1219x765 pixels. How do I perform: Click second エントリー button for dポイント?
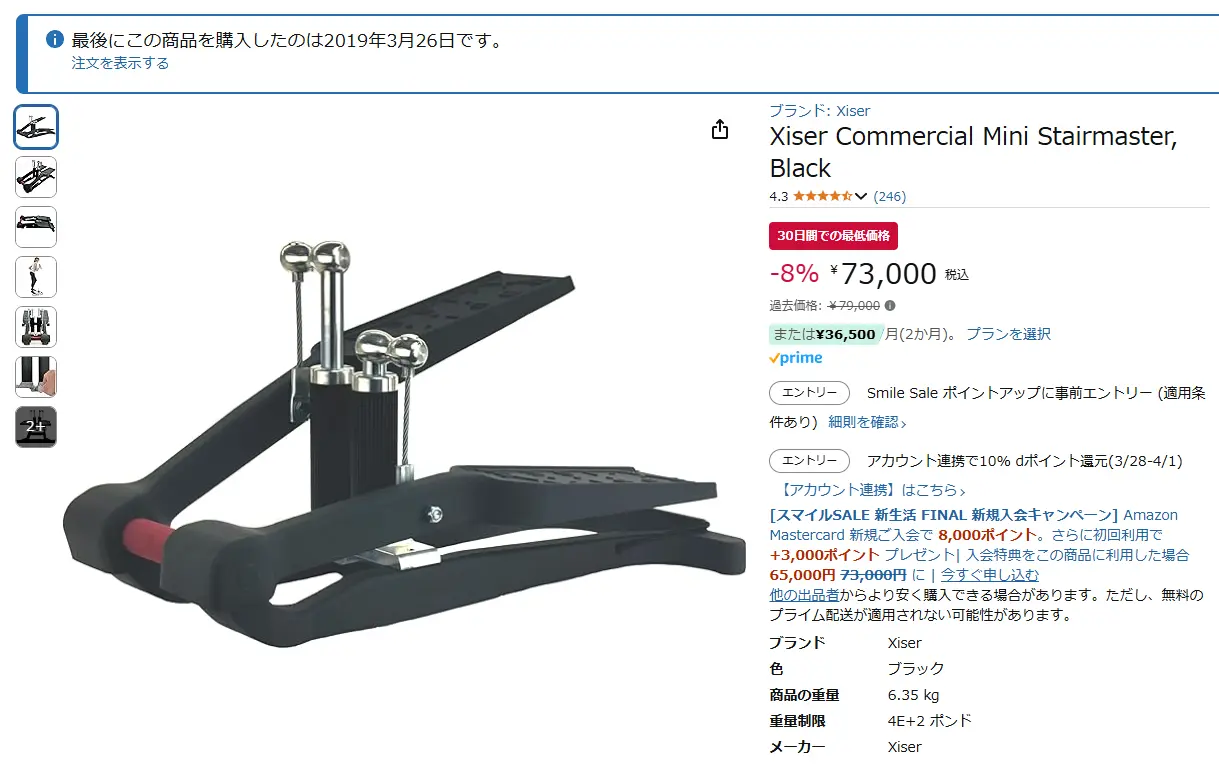[x=809, y=461]
